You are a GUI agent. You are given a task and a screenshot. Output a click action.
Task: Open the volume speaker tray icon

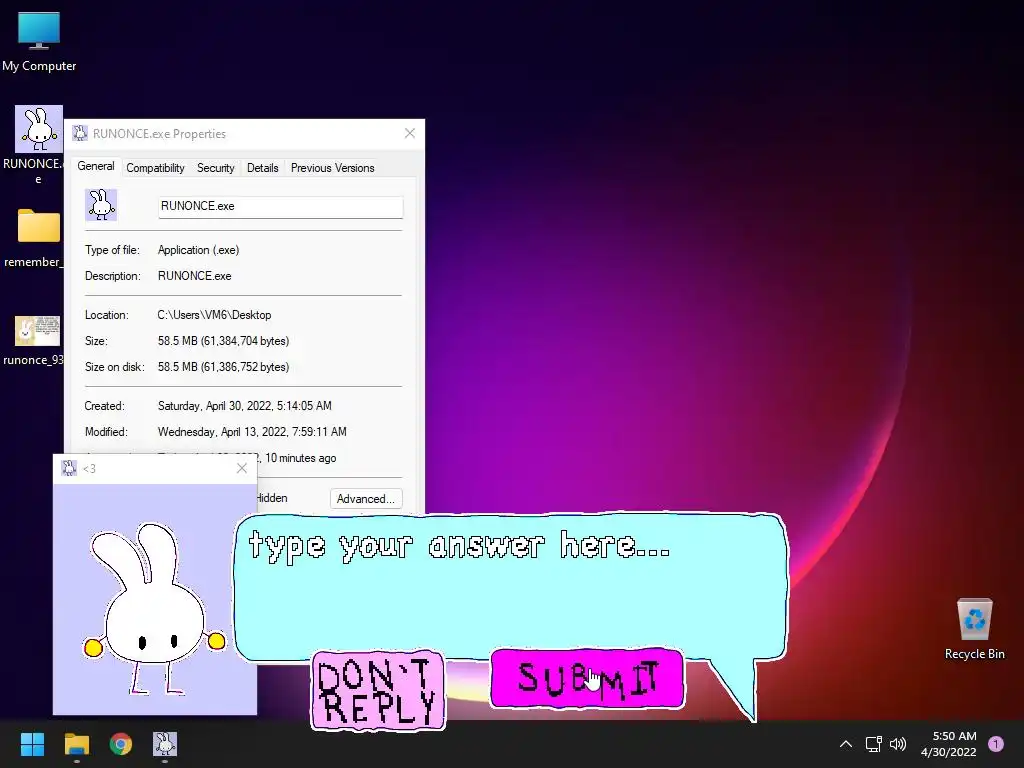click(898, 744)
